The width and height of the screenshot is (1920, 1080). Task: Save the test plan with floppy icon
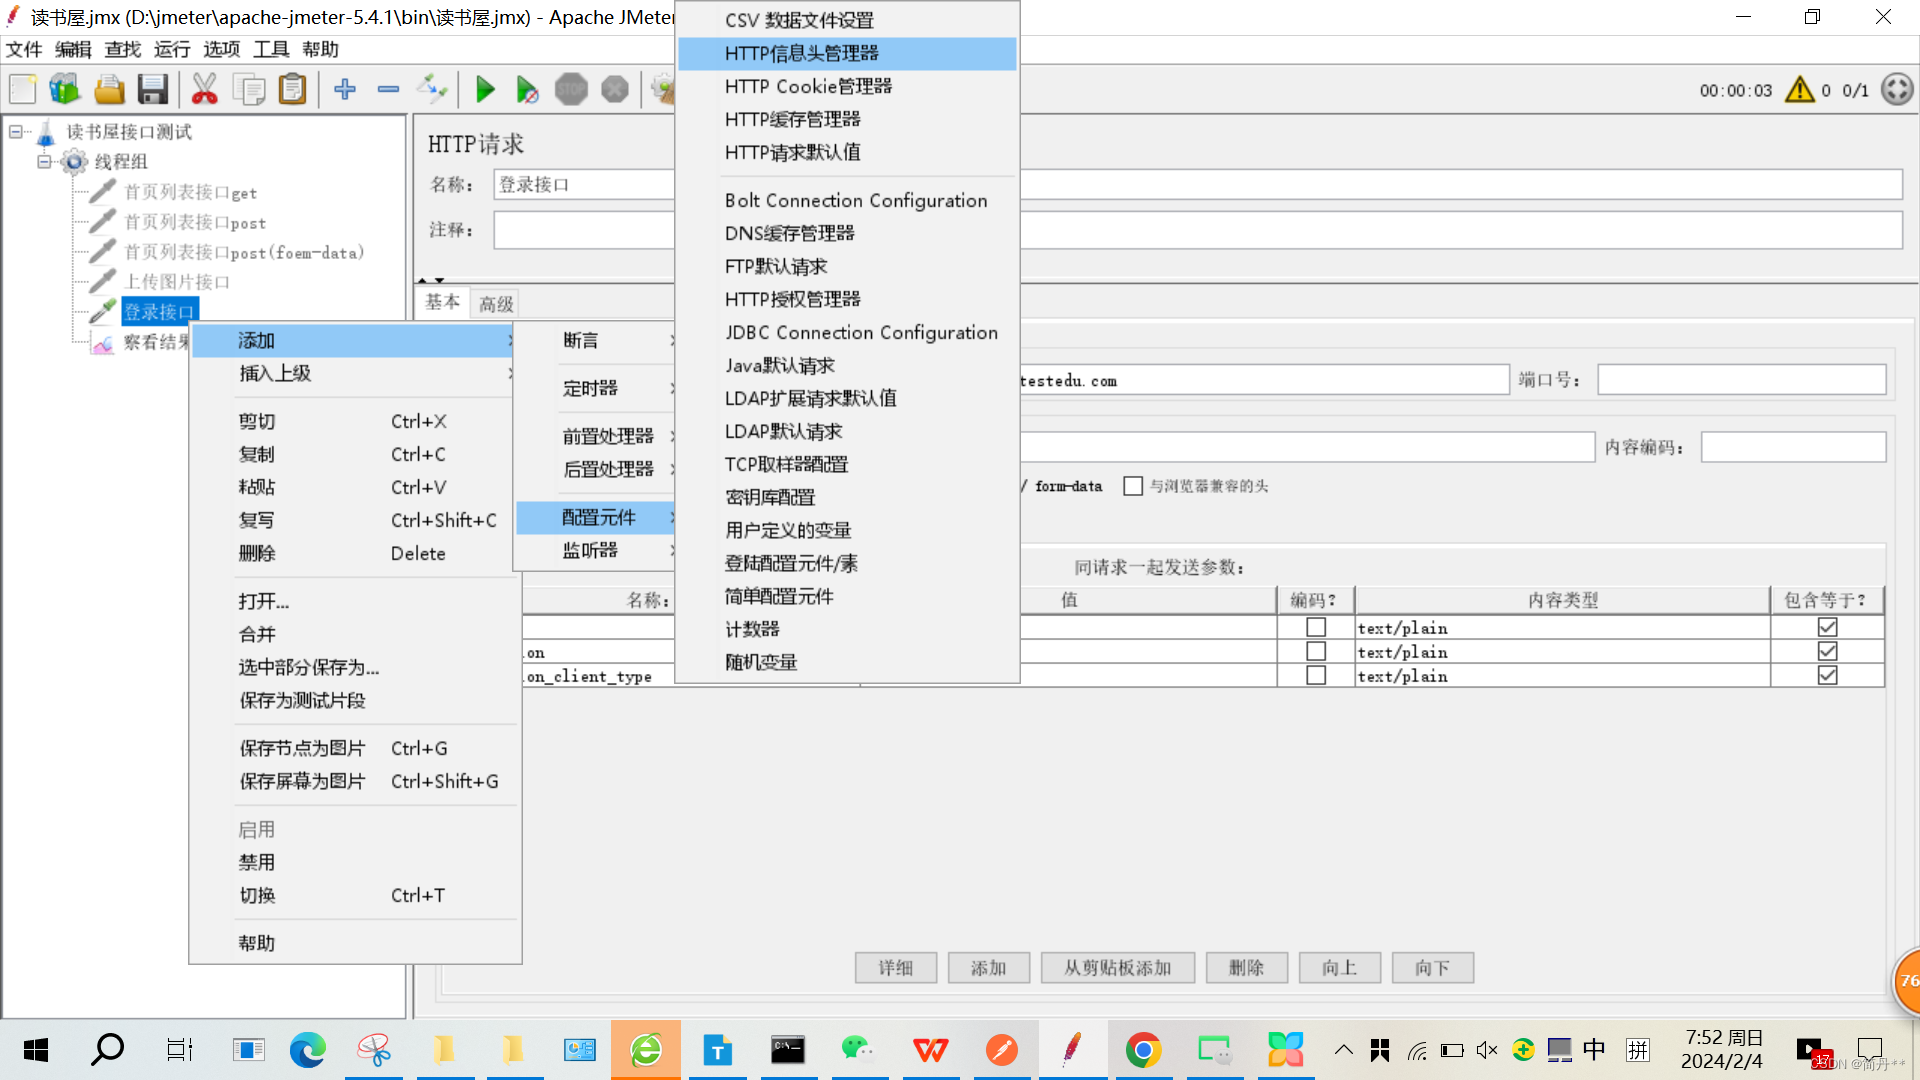click(x=153, y=90)
